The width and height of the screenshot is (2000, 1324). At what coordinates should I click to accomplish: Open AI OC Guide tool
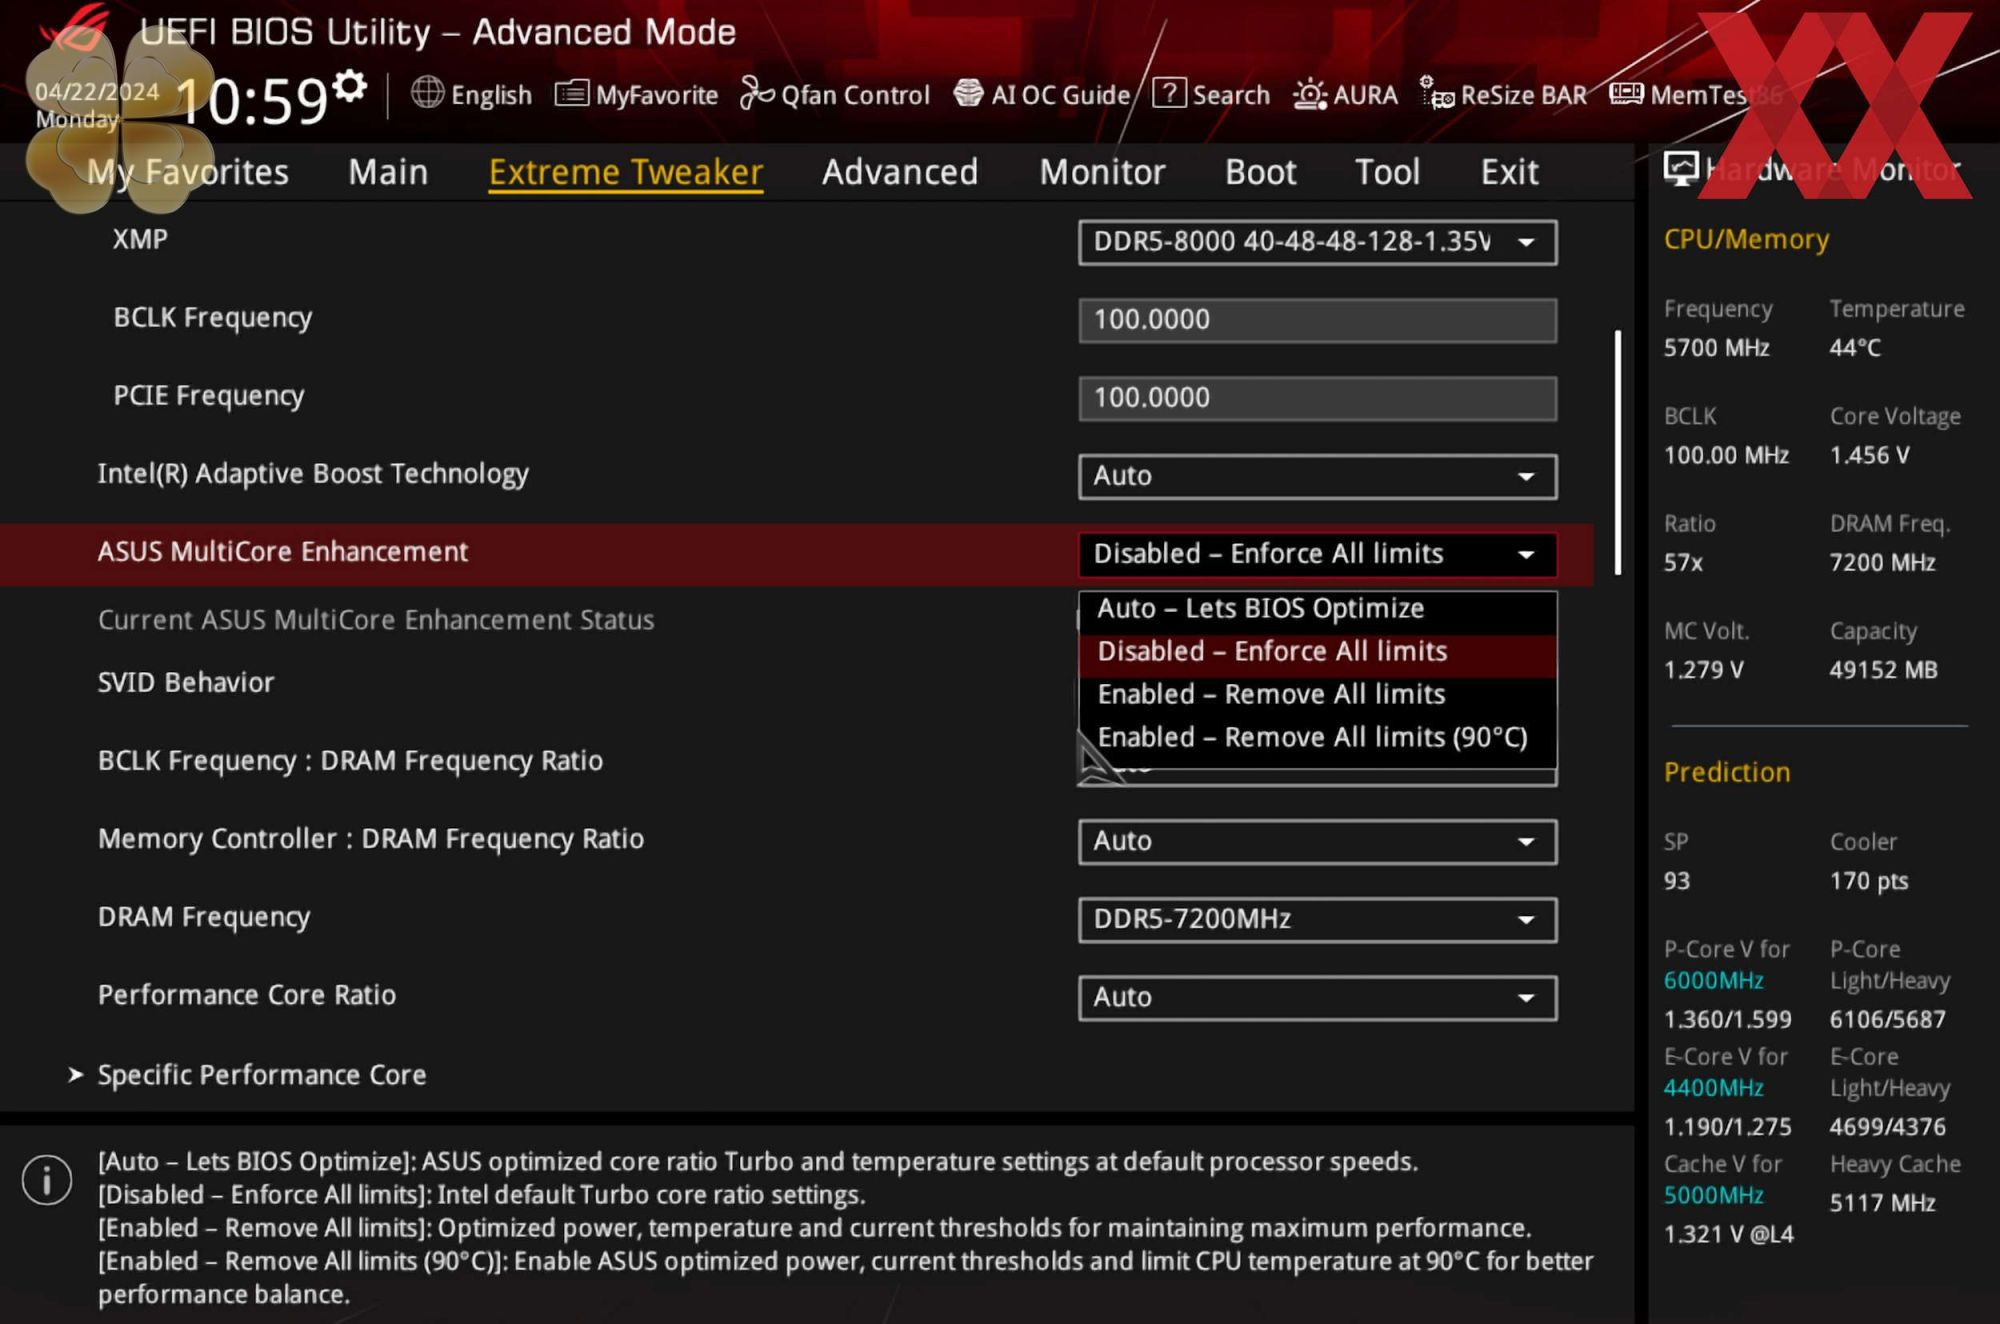[1044, 93]
